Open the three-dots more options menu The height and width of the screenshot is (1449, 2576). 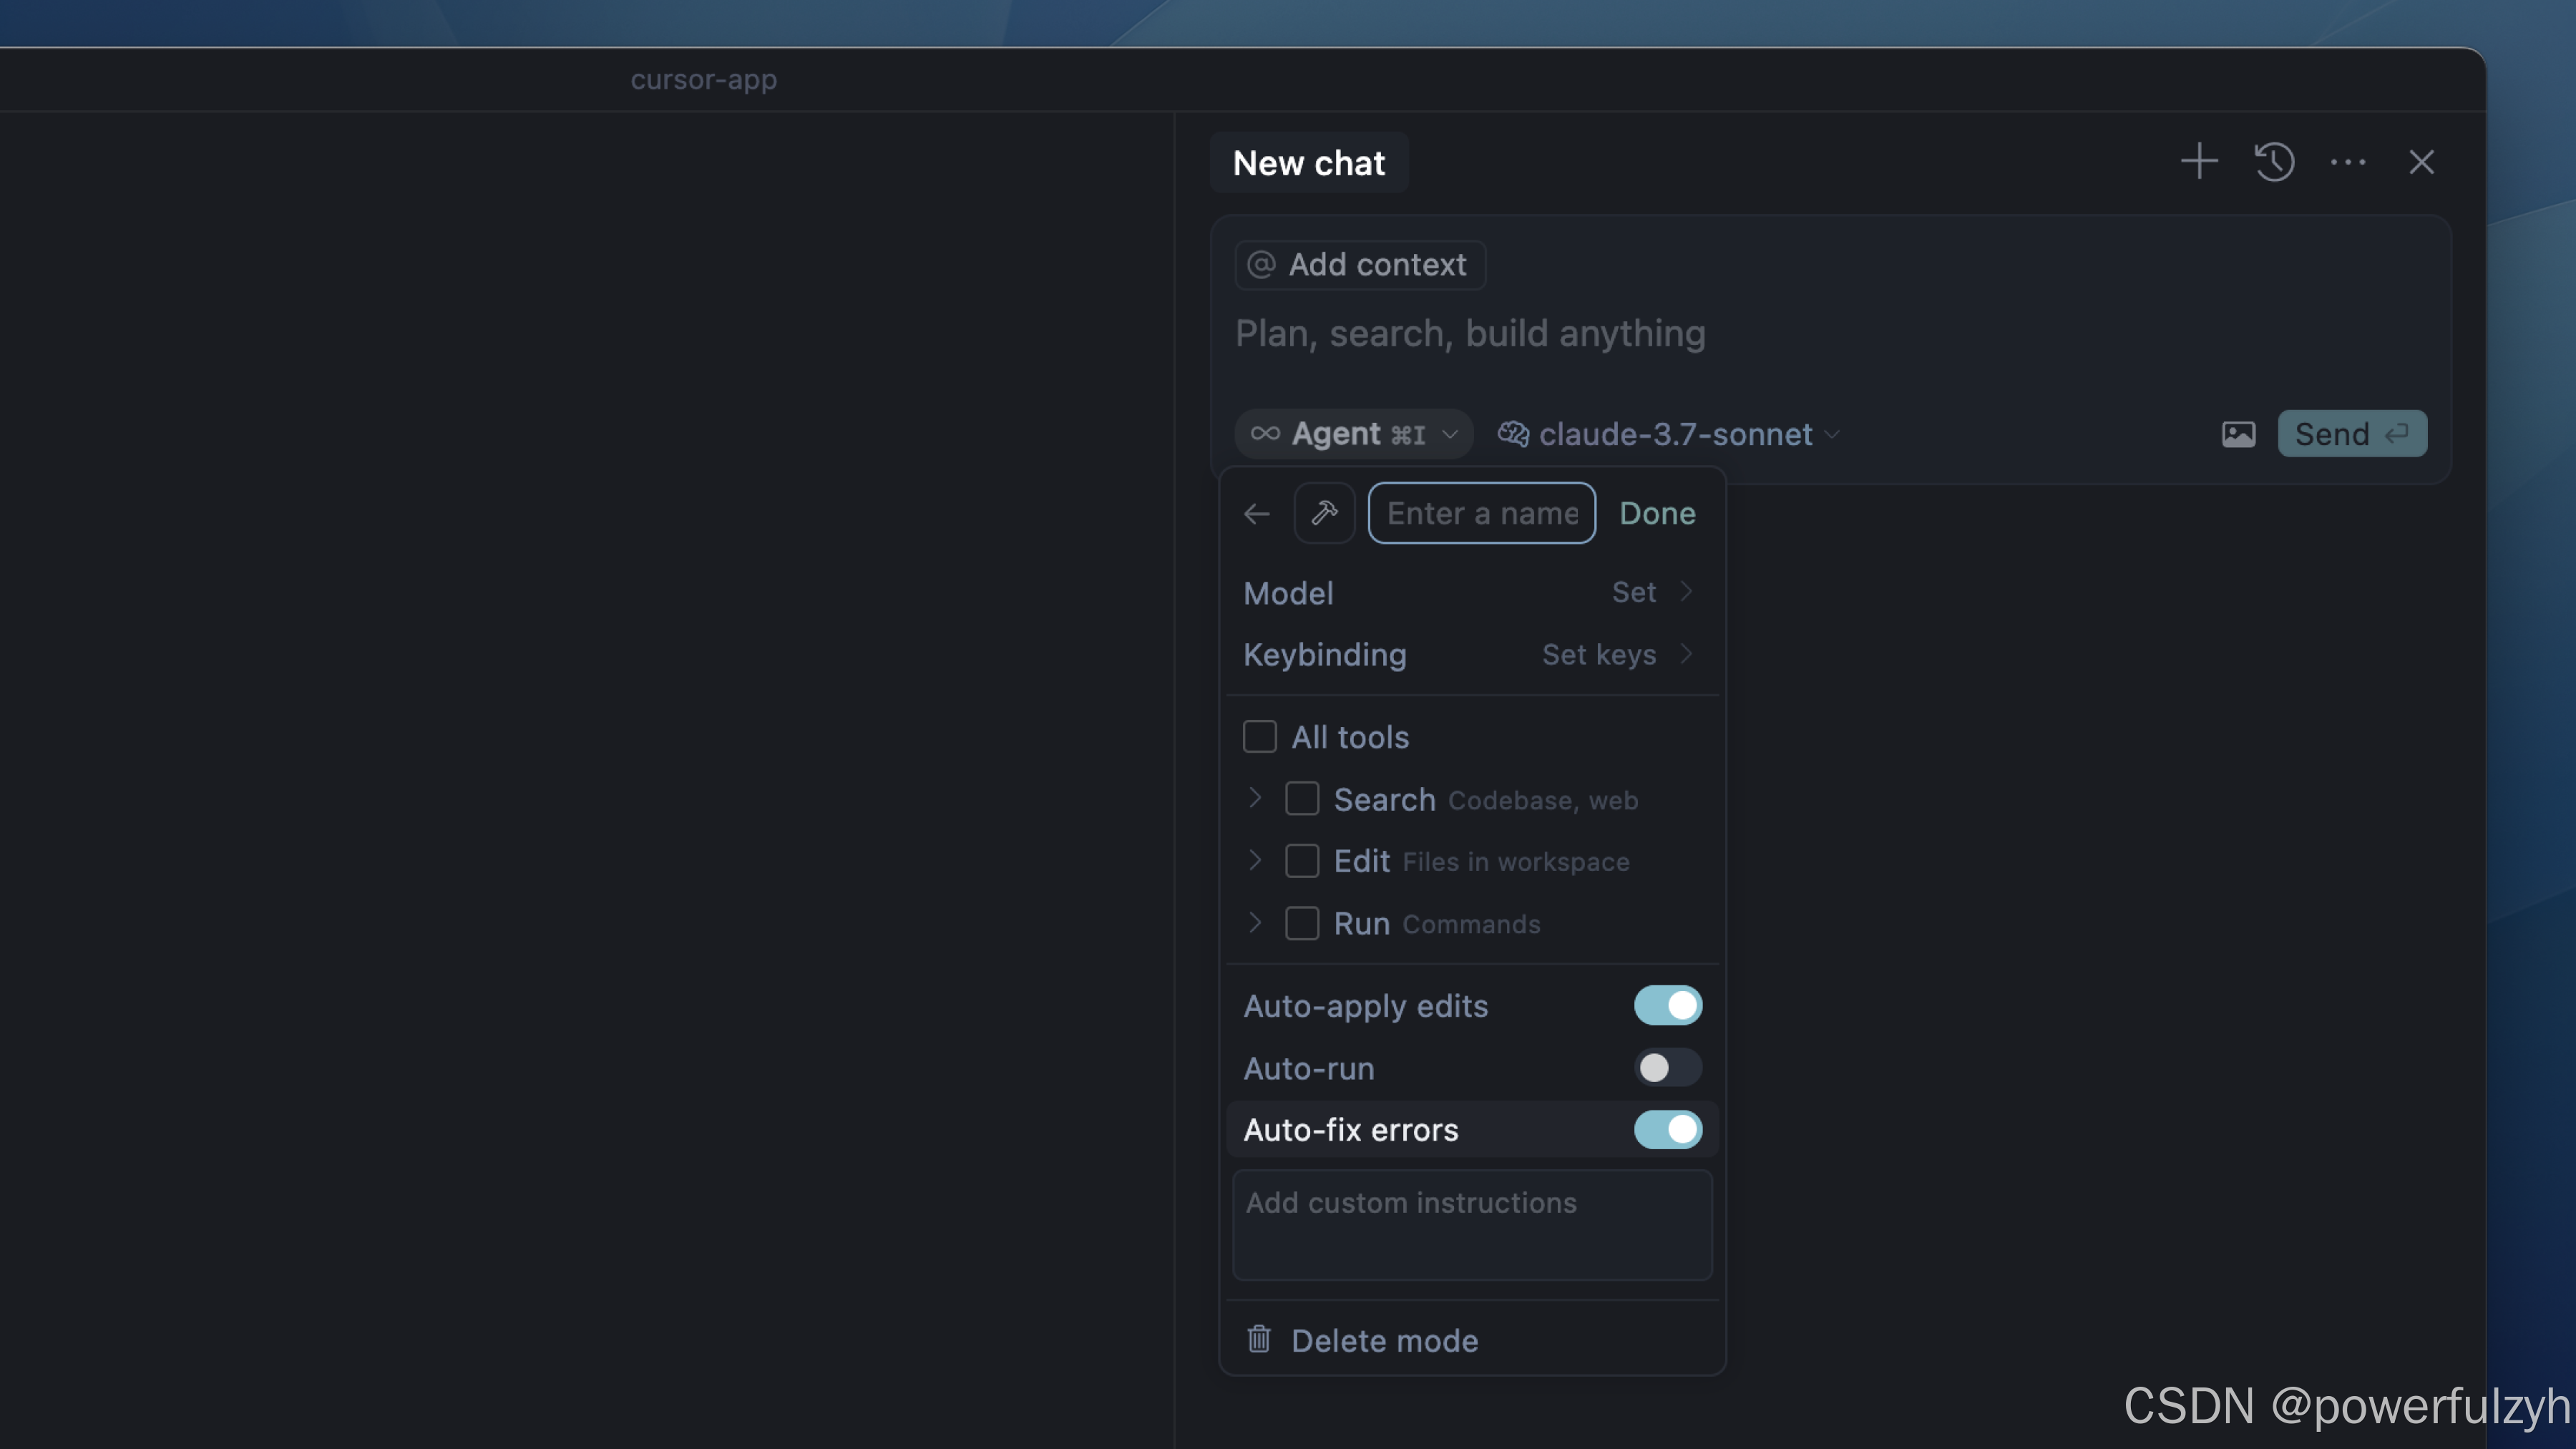click(x=2347, y=162)
